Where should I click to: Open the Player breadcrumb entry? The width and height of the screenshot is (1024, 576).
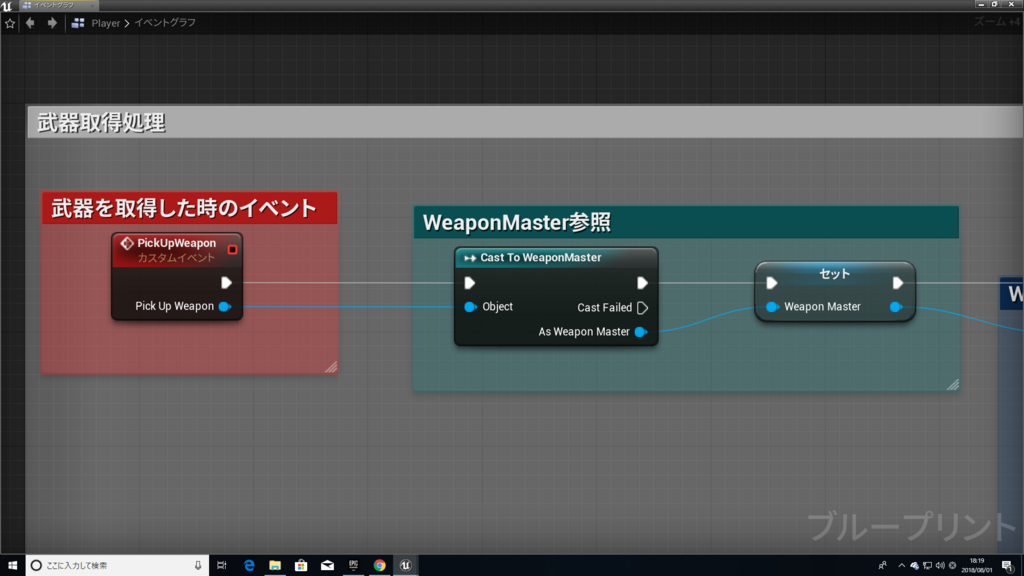tap(106, 20)
